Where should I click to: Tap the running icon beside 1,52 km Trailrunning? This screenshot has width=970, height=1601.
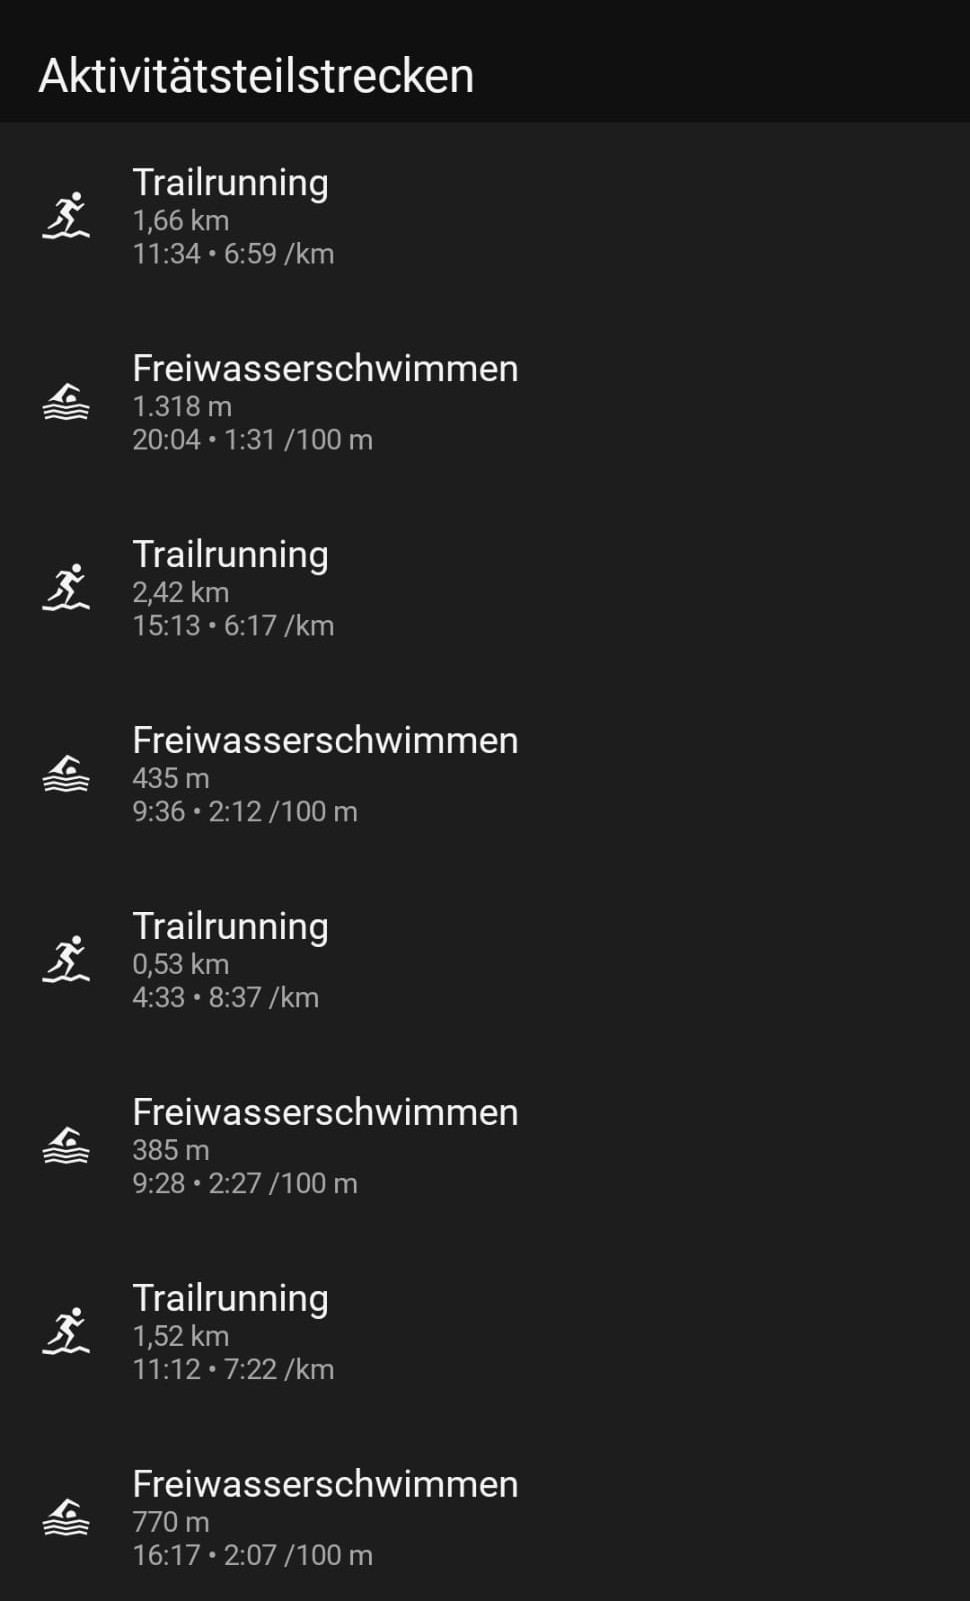66,1332
